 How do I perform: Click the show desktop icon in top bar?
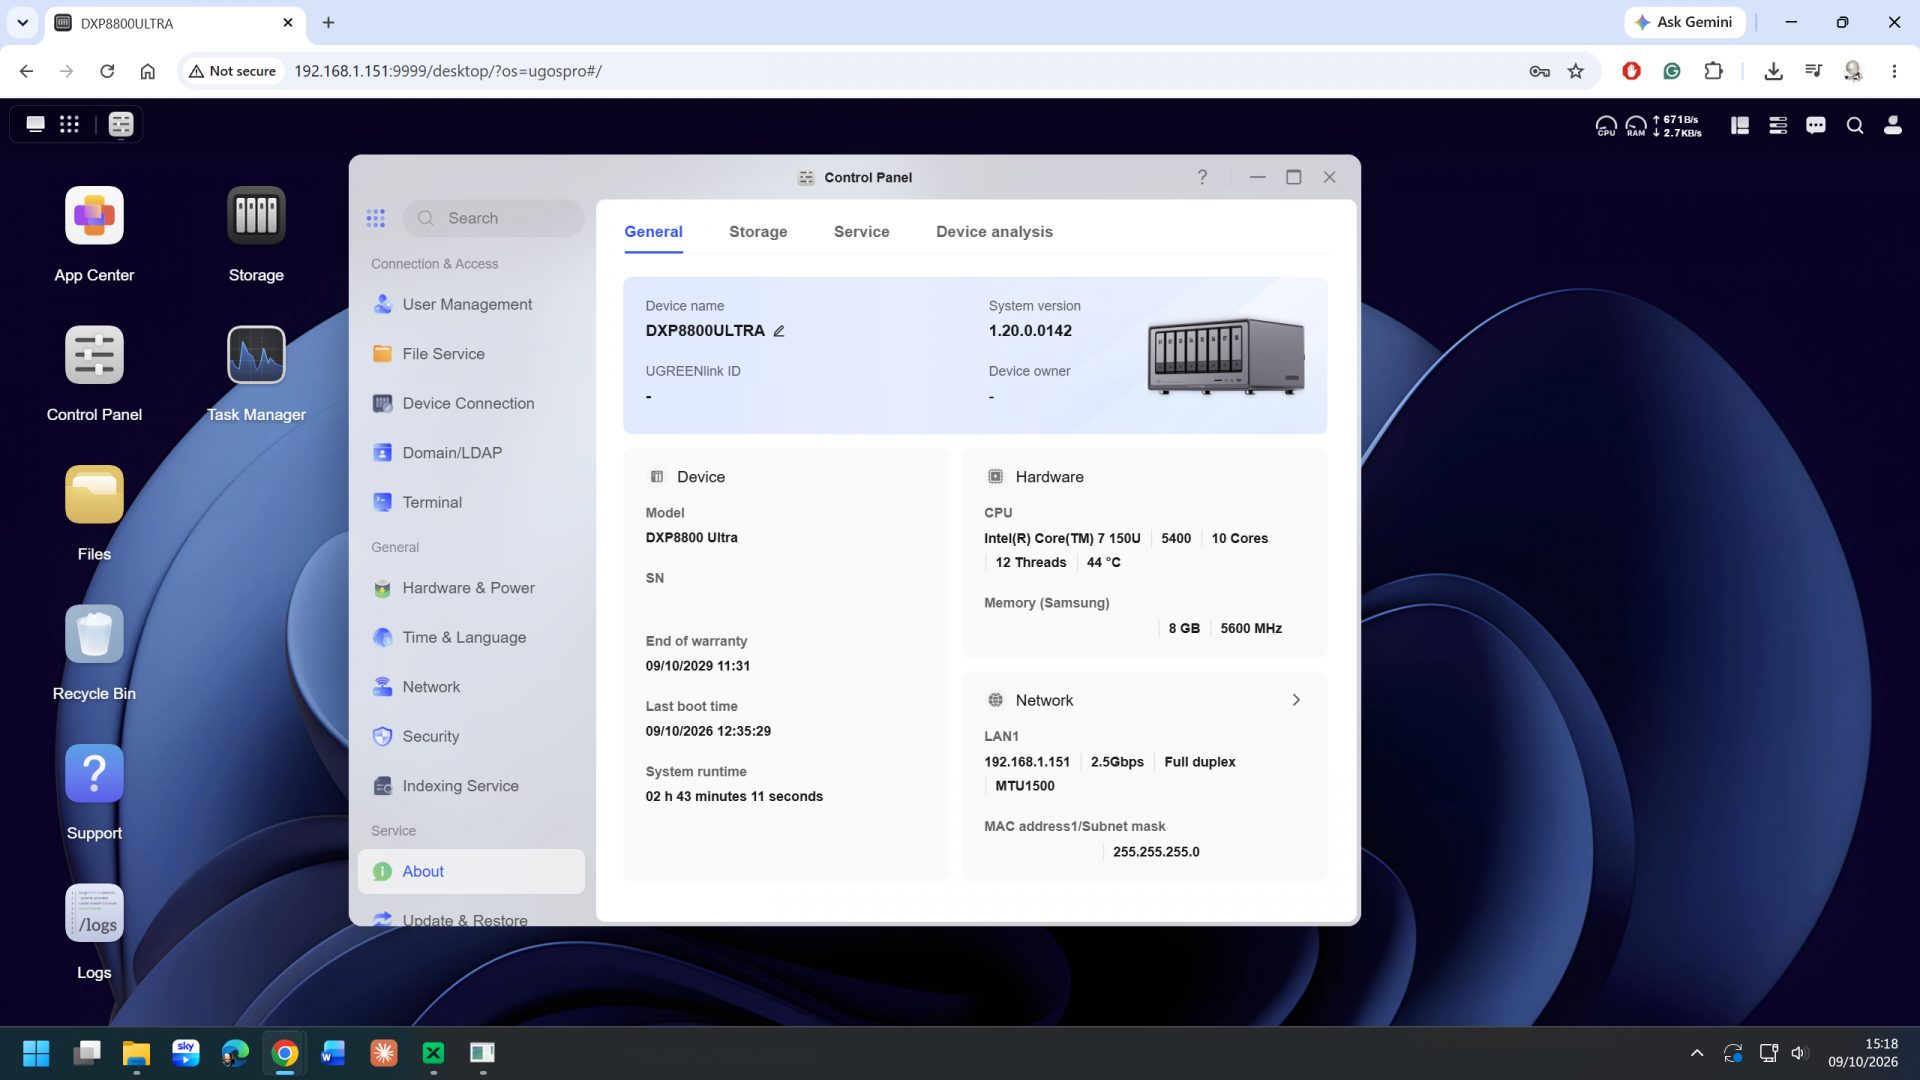tap(35, 124)
